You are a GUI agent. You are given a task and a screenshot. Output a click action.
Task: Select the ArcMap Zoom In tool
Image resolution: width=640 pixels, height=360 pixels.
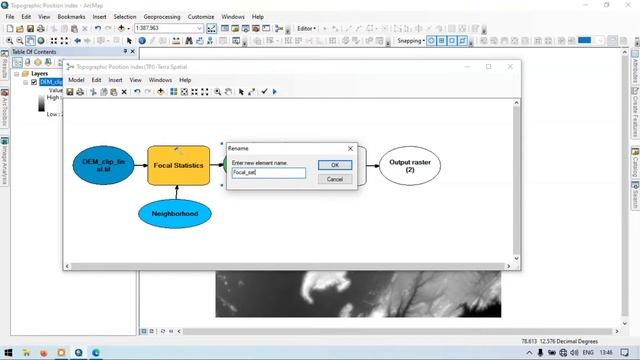(x=9, y=41)
